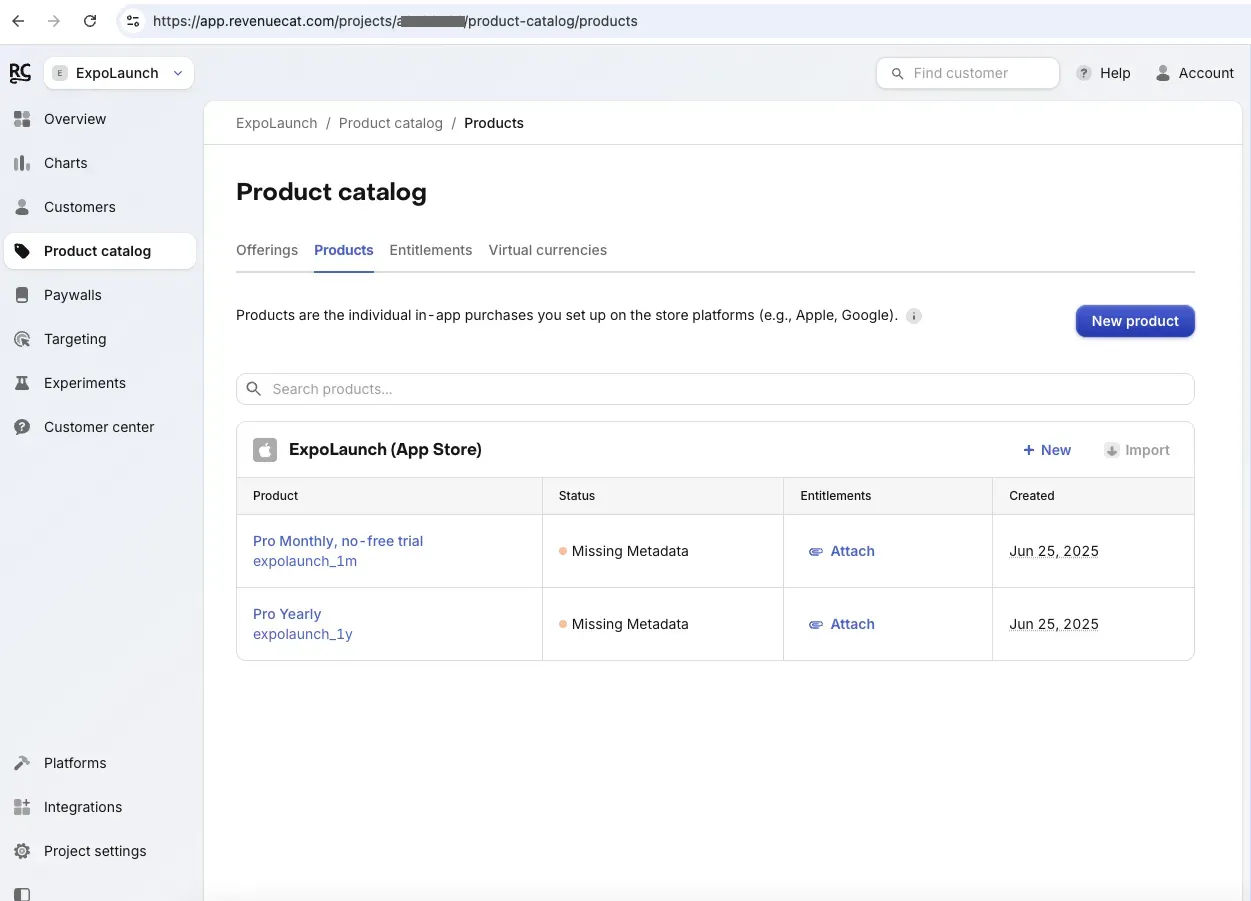Click the browser address bar URL
1251x901 pixels.
click(x=395, y=21)
